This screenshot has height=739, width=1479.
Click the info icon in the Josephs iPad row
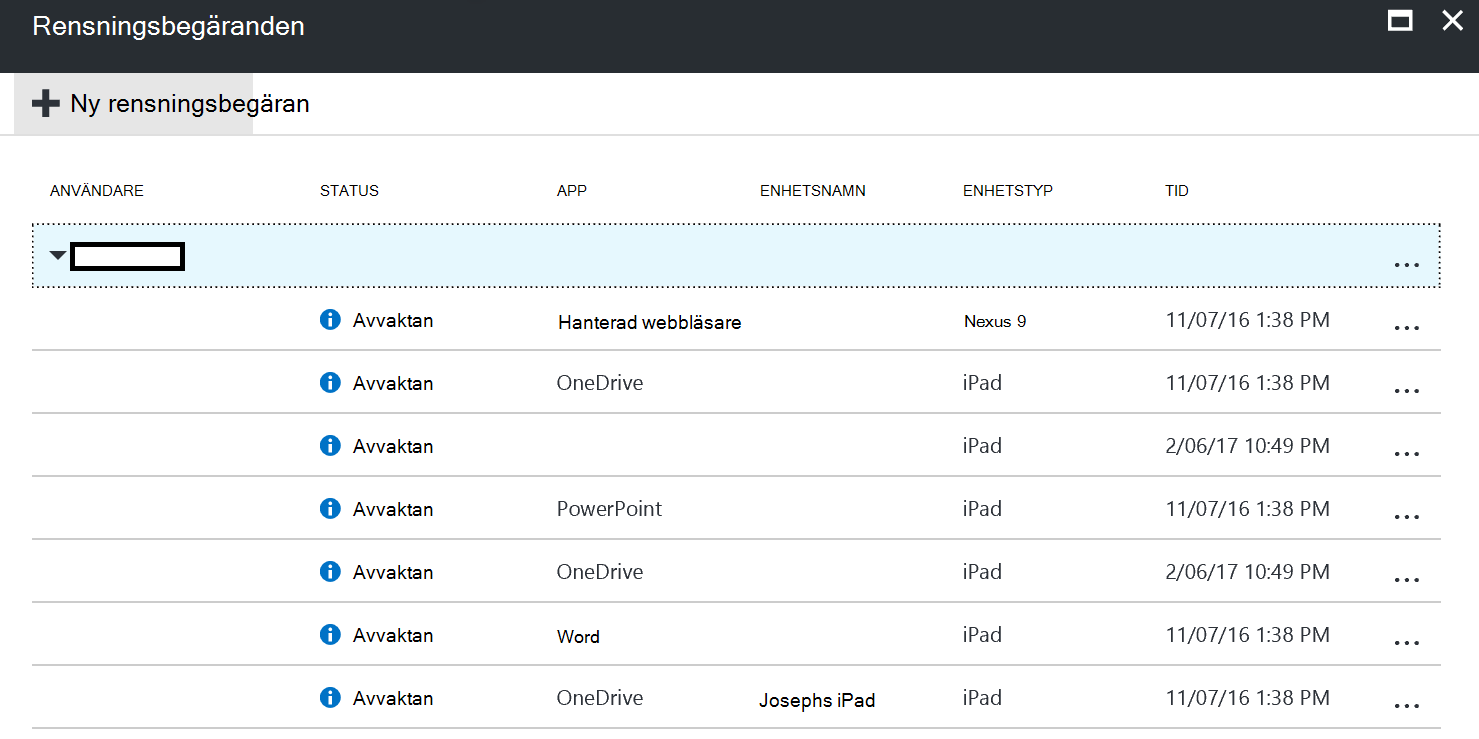pos(330,697)
